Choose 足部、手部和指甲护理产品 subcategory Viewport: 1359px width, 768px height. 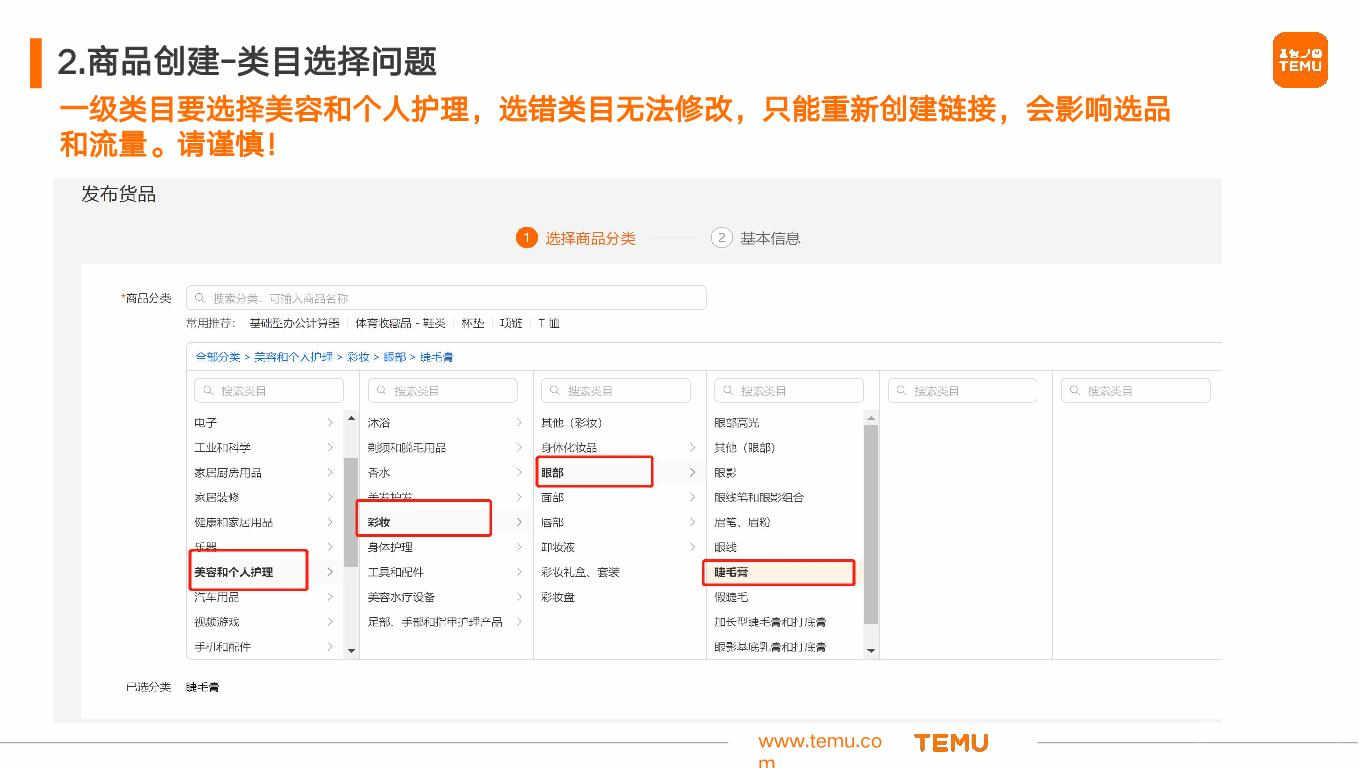coord(435,622)
